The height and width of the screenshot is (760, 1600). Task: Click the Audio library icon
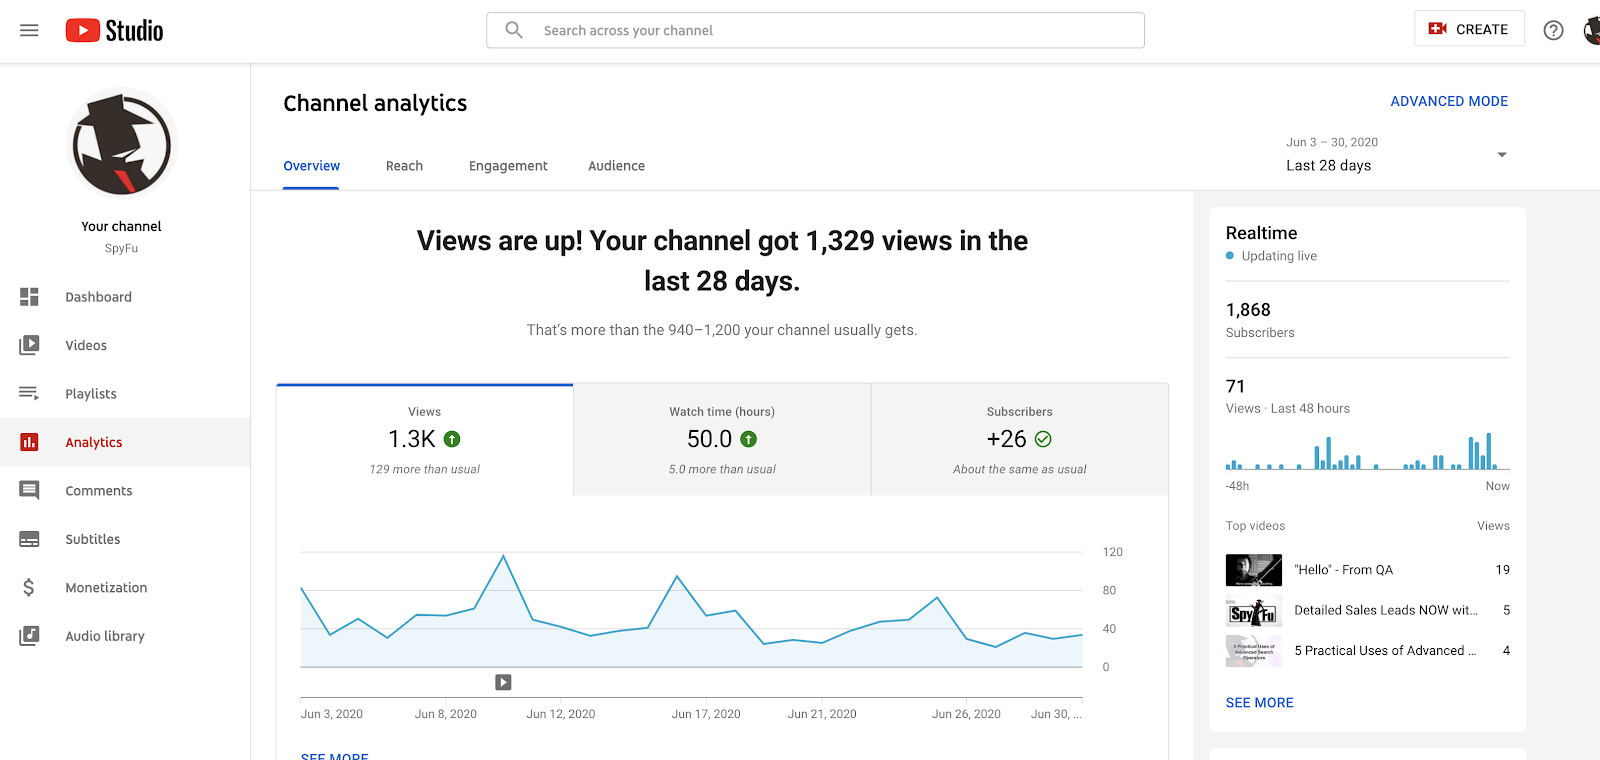click(29, 636)
